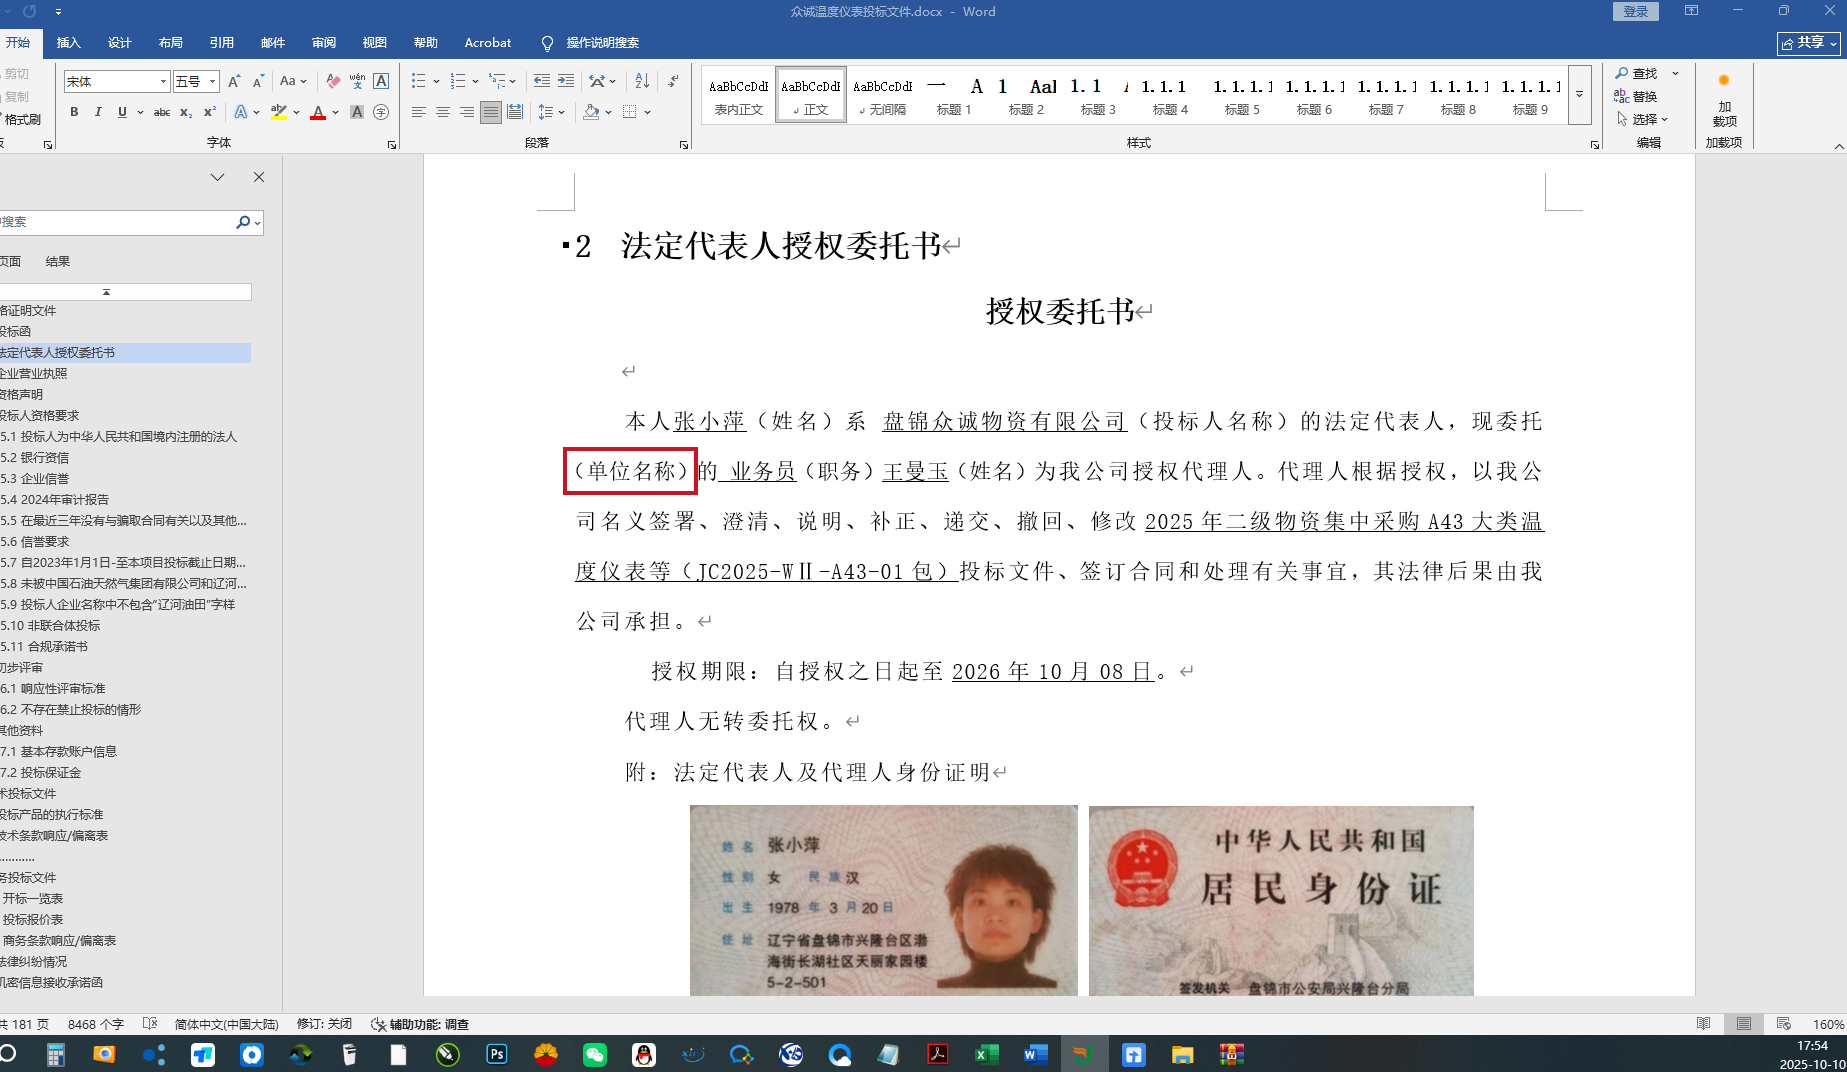Screen dimensions: 1847x1072
Task: Apply distributed alignment
Action: pyautogui.click(x=514, y=112)
